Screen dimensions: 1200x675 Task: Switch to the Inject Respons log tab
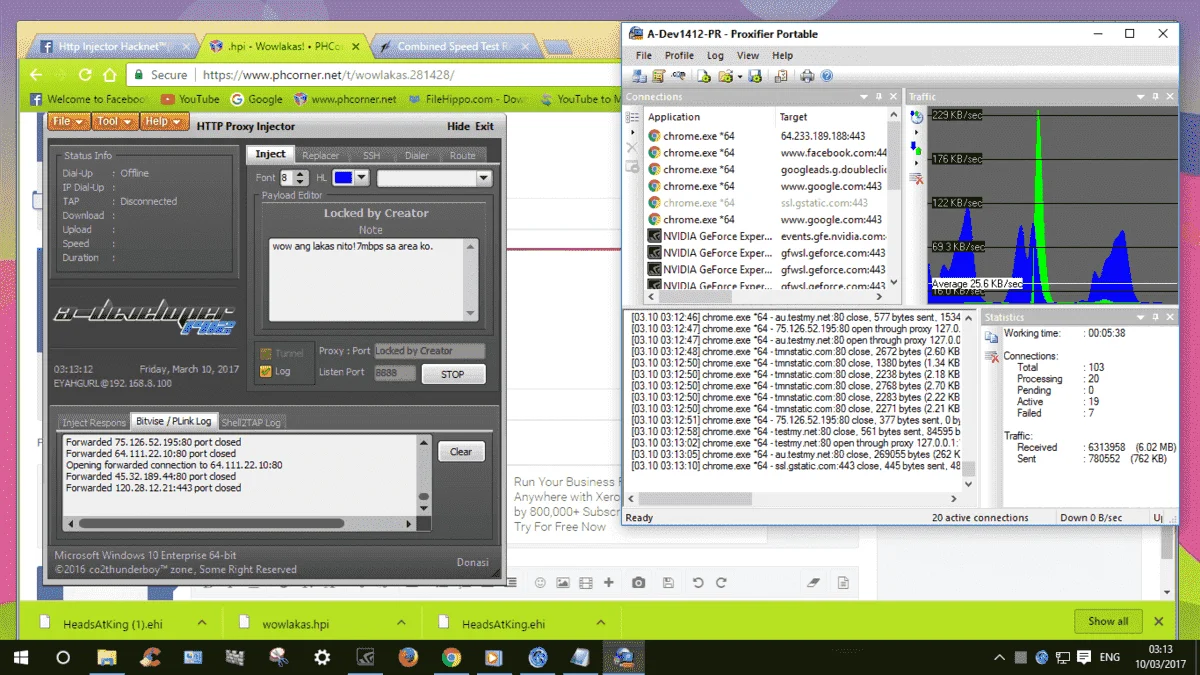coord(94,422)
